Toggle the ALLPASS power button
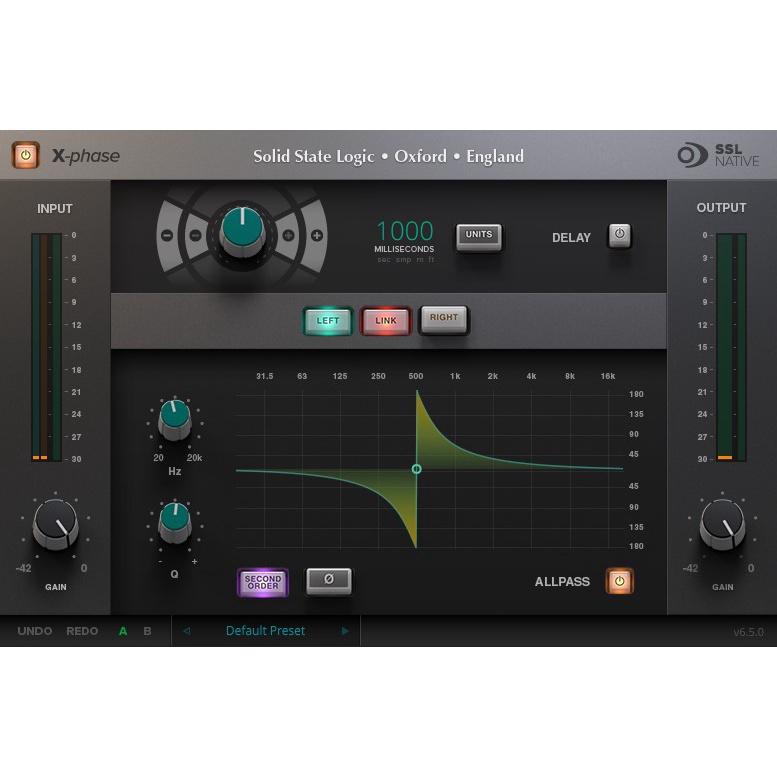This screenshot has height=777, width=777. 619,581
